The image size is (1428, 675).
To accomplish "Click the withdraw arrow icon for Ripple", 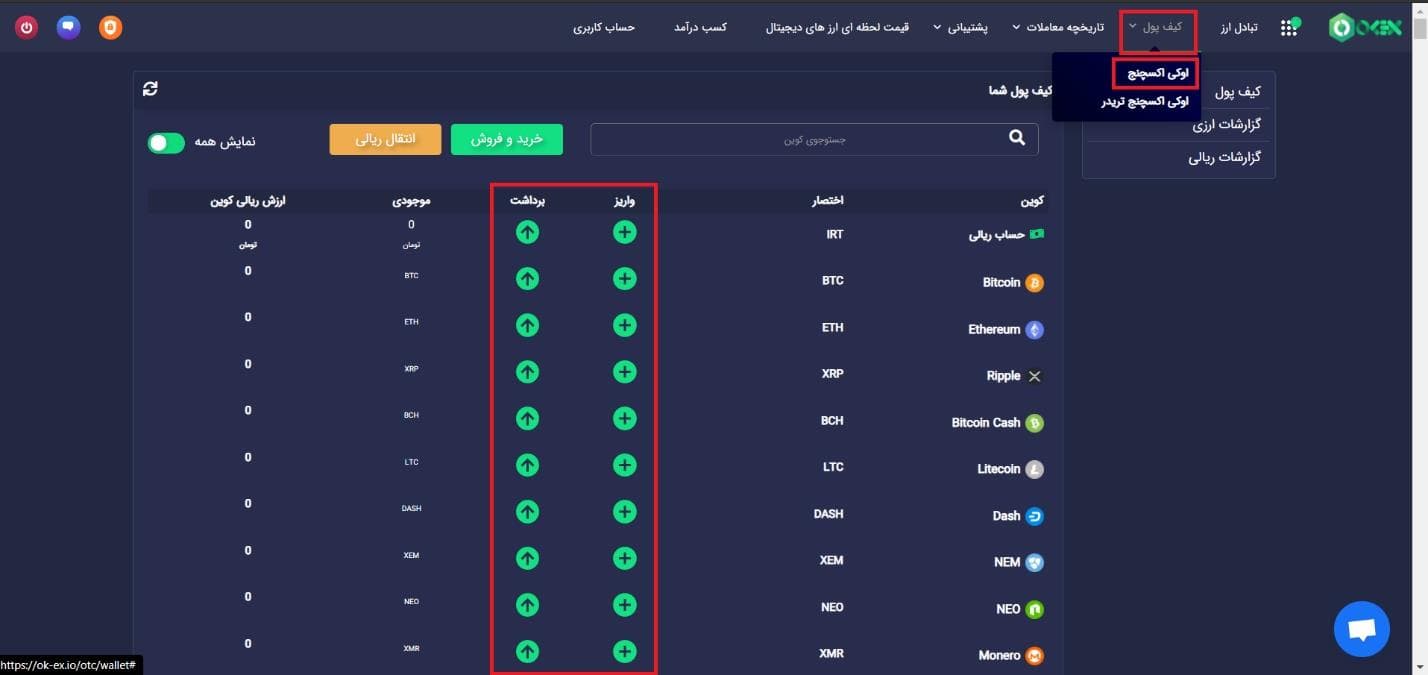I will coord(527,372).
